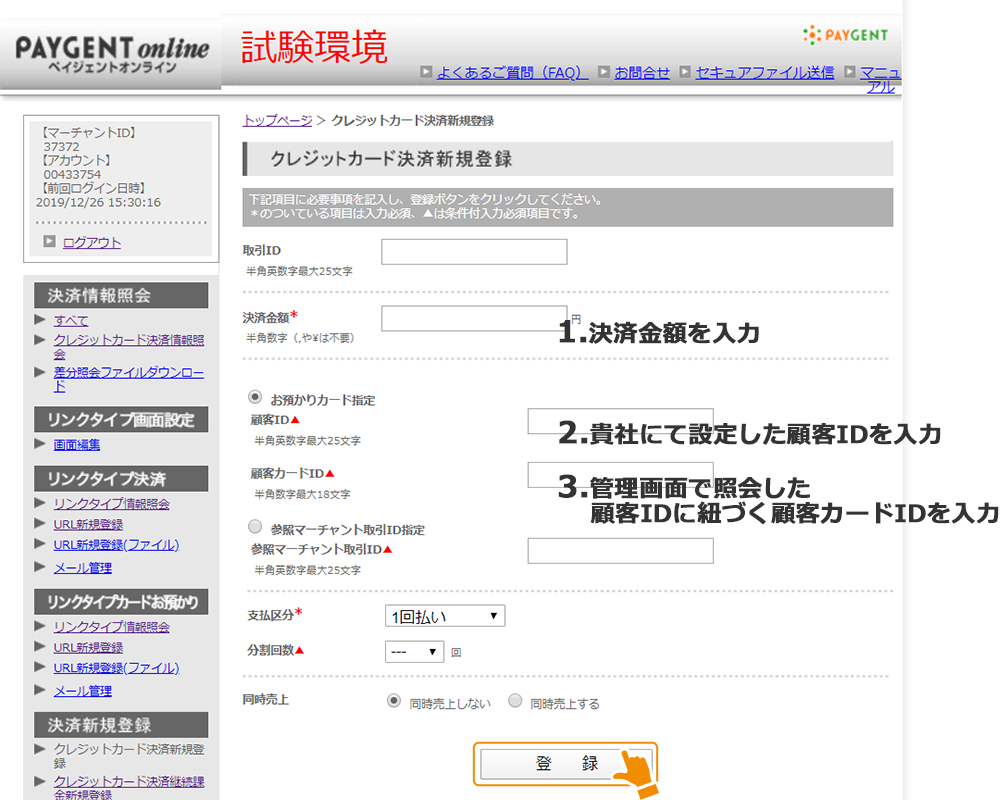Click the arrow icon before セキュアファイル送信
1000x800 pixels.
[685, 71]
